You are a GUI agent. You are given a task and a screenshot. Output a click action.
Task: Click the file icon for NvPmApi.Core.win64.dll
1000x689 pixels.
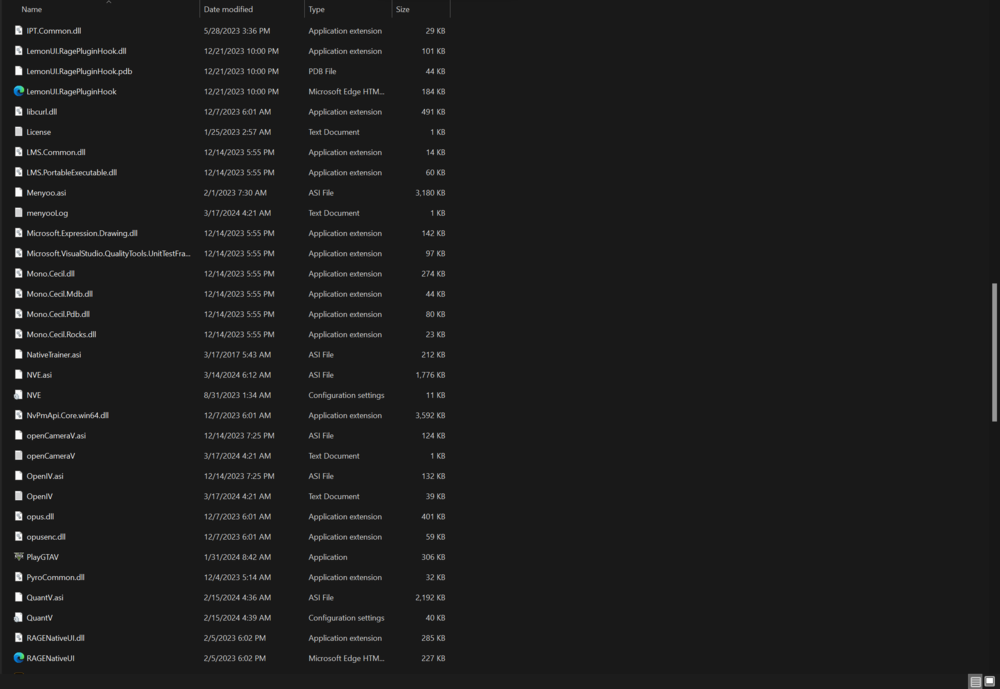tap(18, 415)
